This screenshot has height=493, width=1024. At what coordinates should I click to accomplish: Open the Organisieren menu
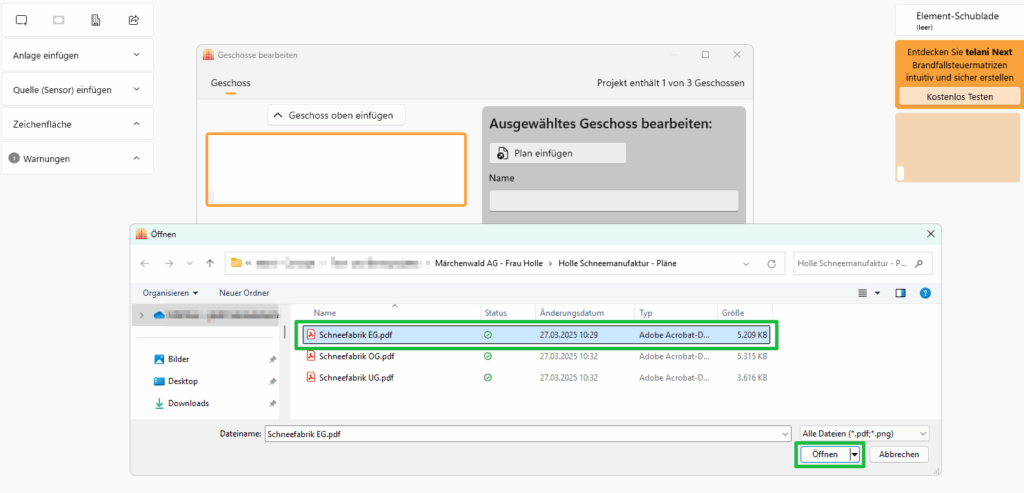(x=170, y=293)
